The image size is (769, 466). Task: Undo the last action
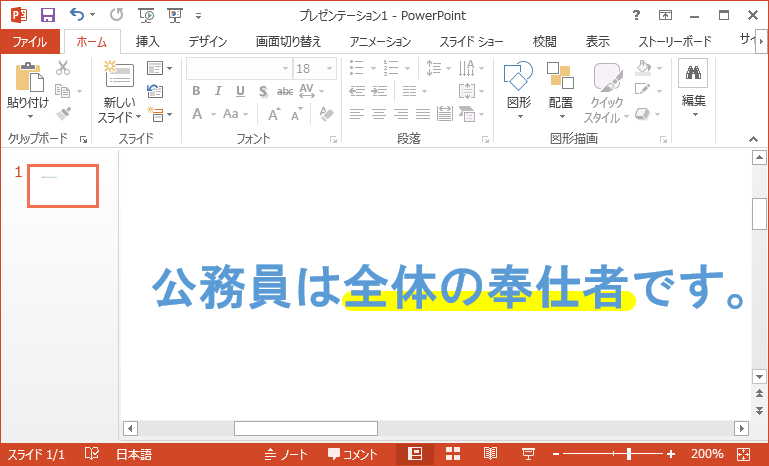coord(77,15)
